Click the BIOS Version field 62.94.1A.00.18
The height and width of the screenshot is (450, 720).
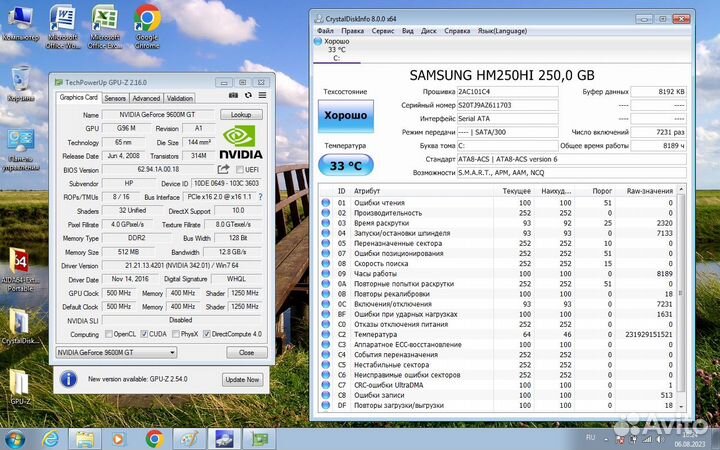158,169
